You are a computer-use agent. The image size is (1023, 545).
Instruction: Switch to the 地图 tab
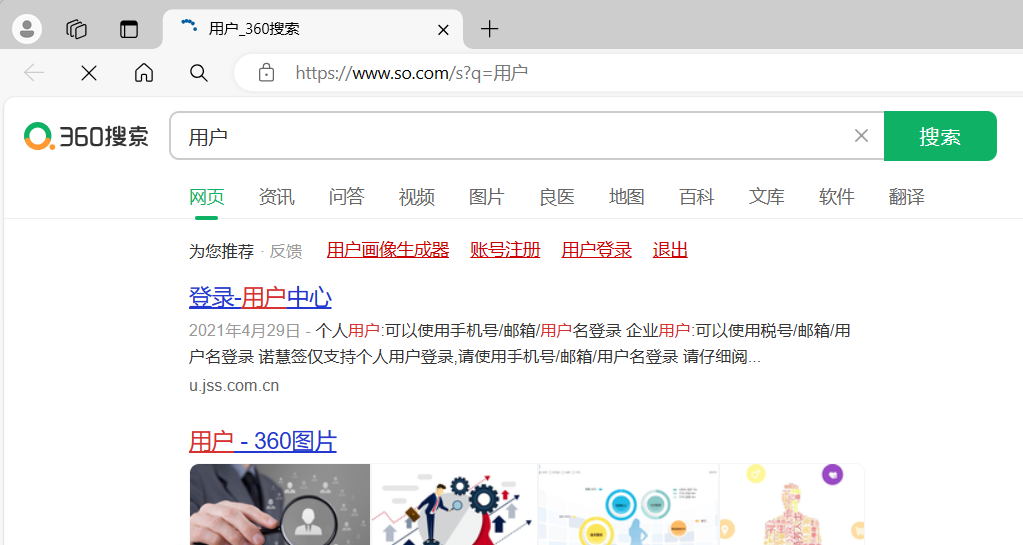click(626, 196)
